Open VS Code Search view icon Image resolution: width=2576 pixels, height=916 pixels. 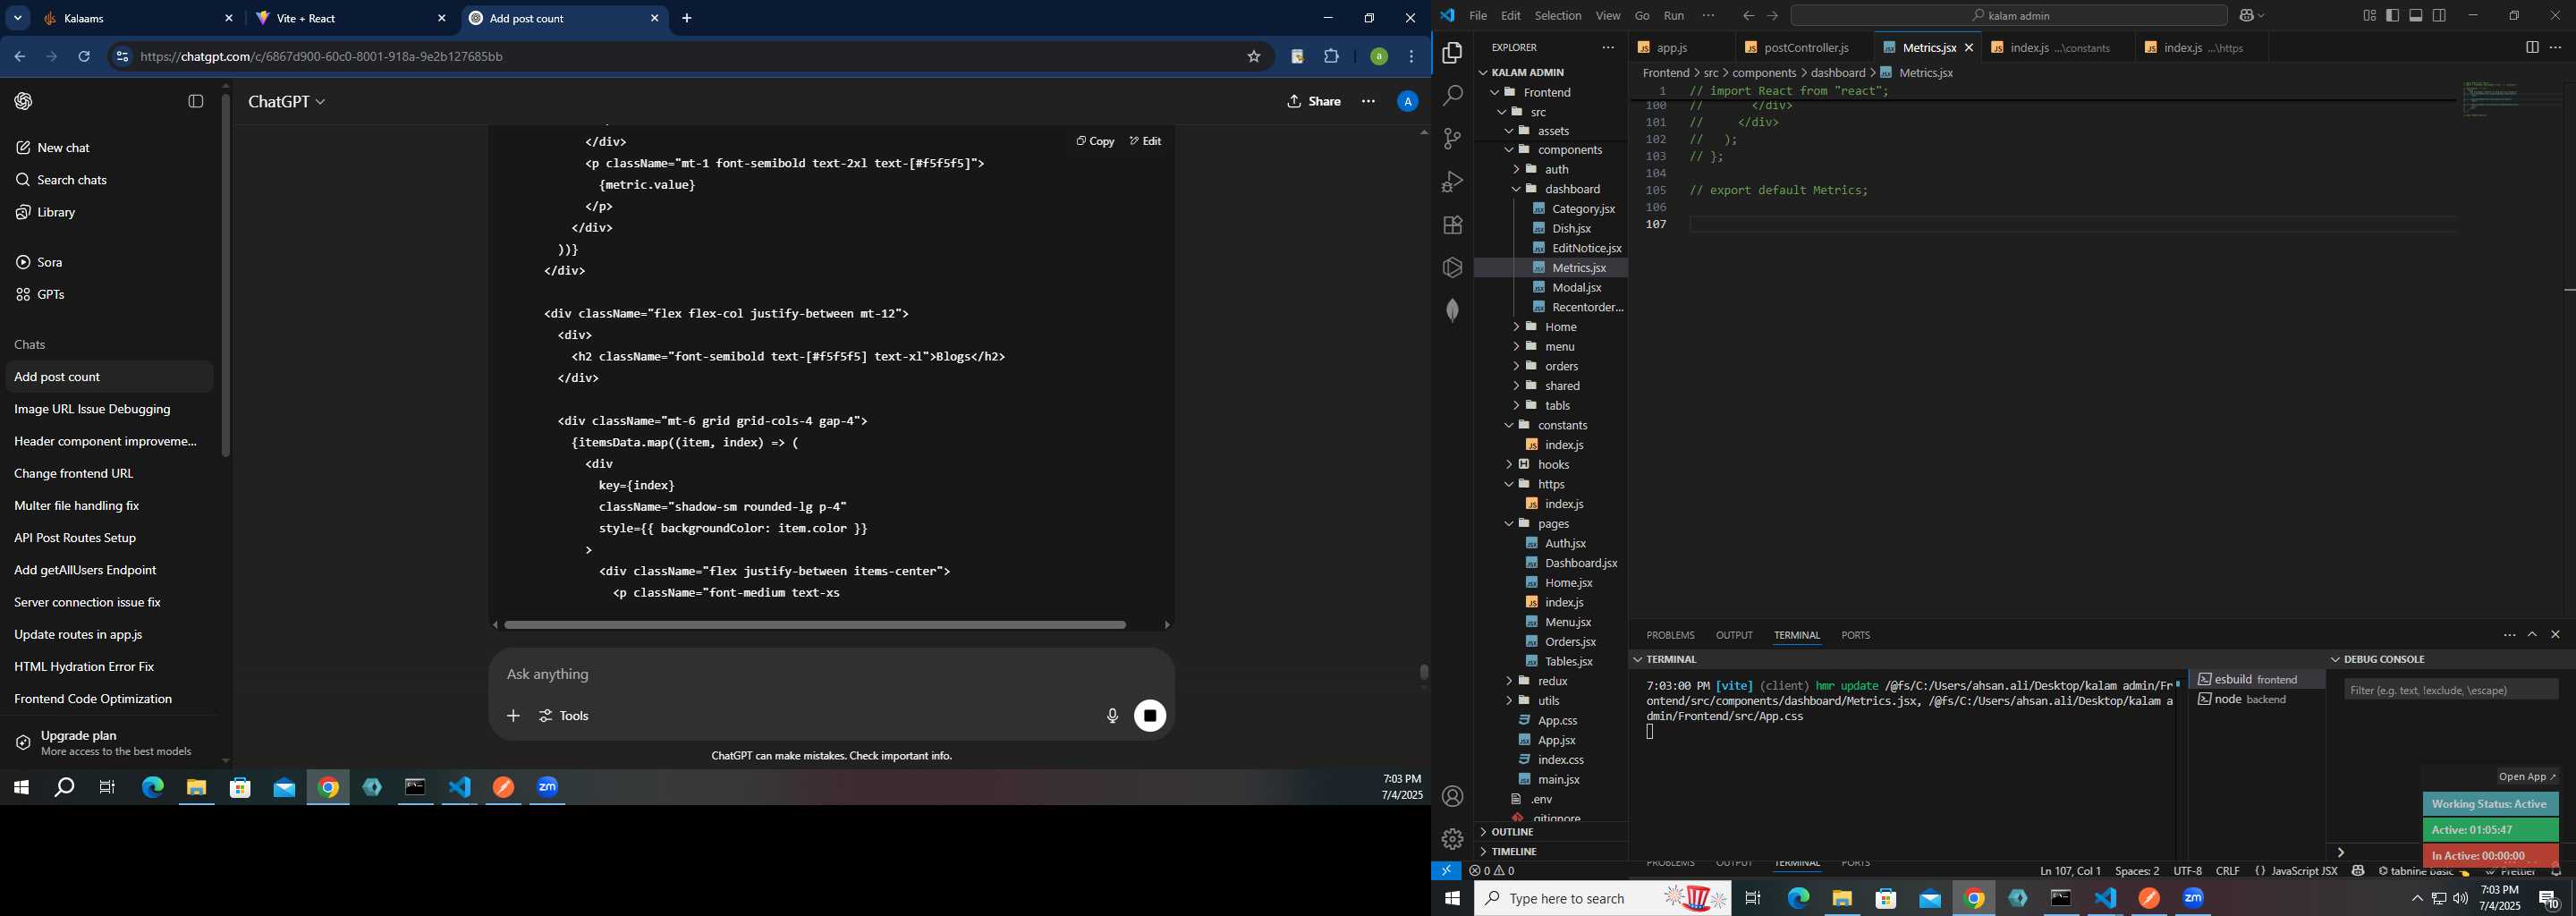pyautogui.click(x=1452, y=96)
